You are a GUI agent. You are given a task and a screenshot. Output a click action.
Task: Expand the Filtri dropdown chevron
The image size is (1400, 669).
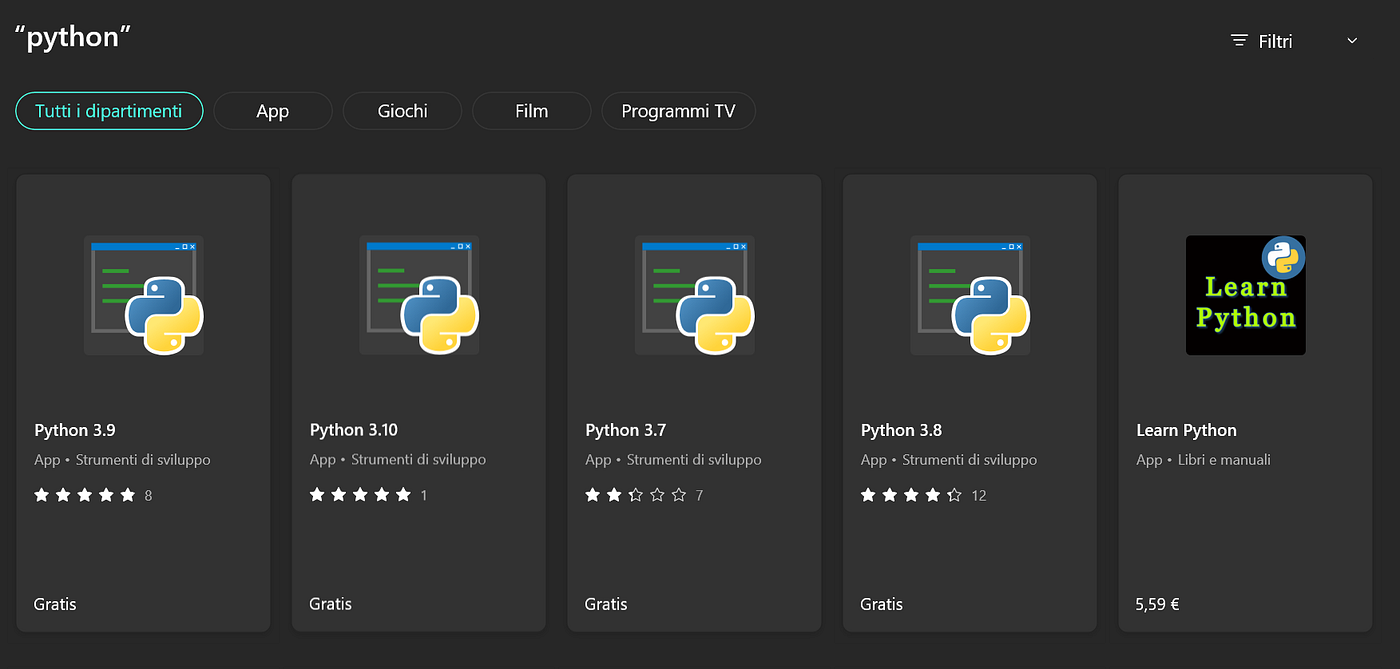1352,41
